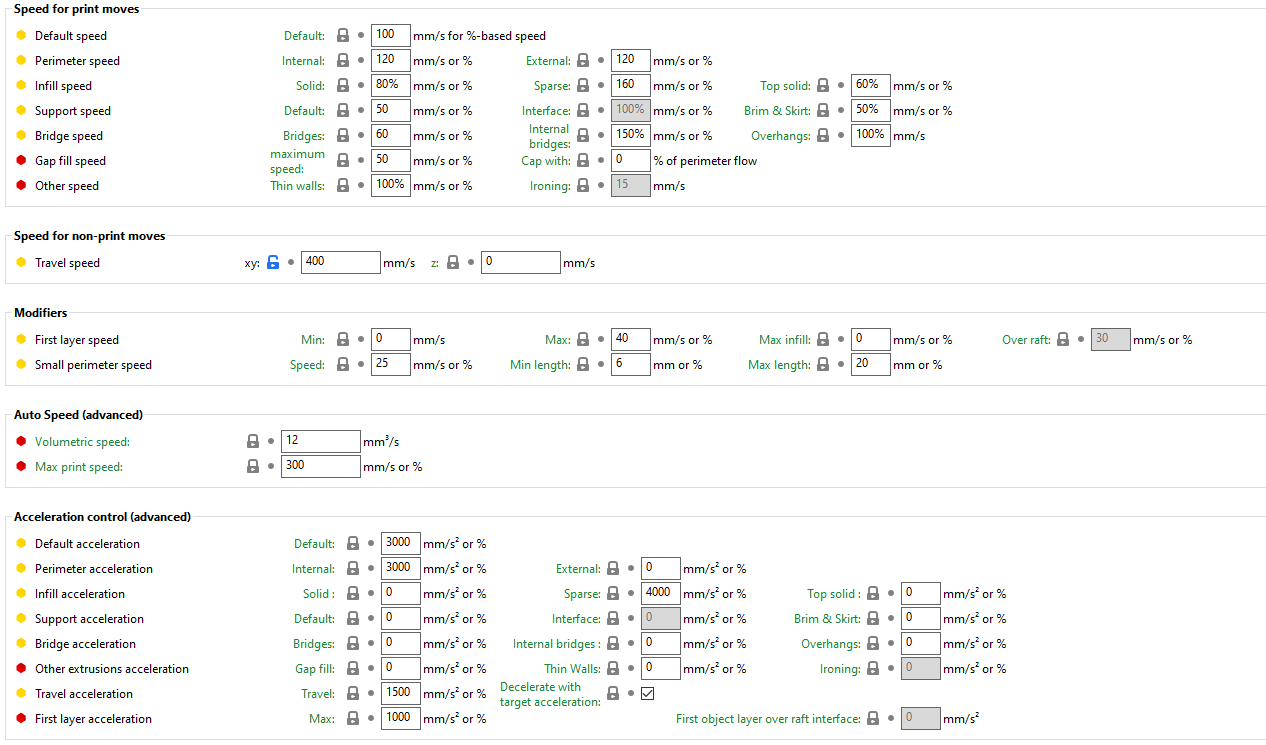Viewport: 1266px width, 745px height.
Task: Click the unlocked blue lock for Travel xy
Action: pyautogui.click(x=273, y=263)
